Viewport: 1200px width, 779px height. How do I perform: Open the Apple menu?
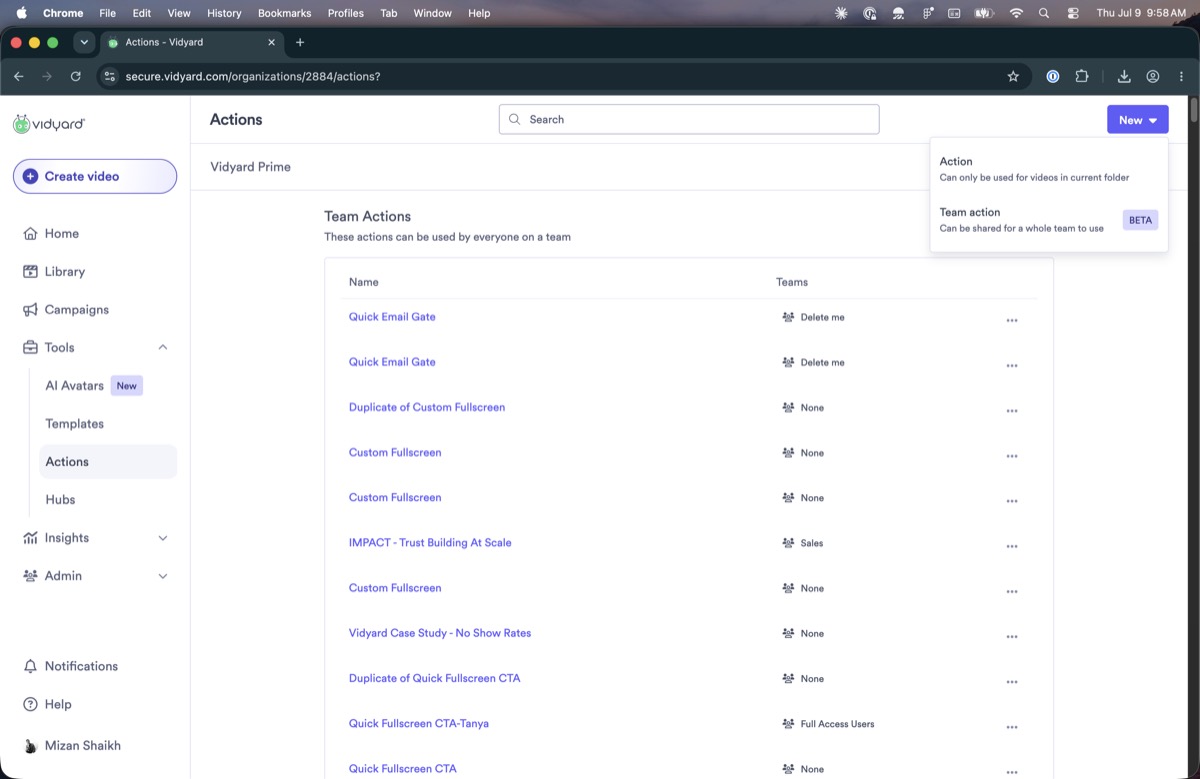[21, 13]
